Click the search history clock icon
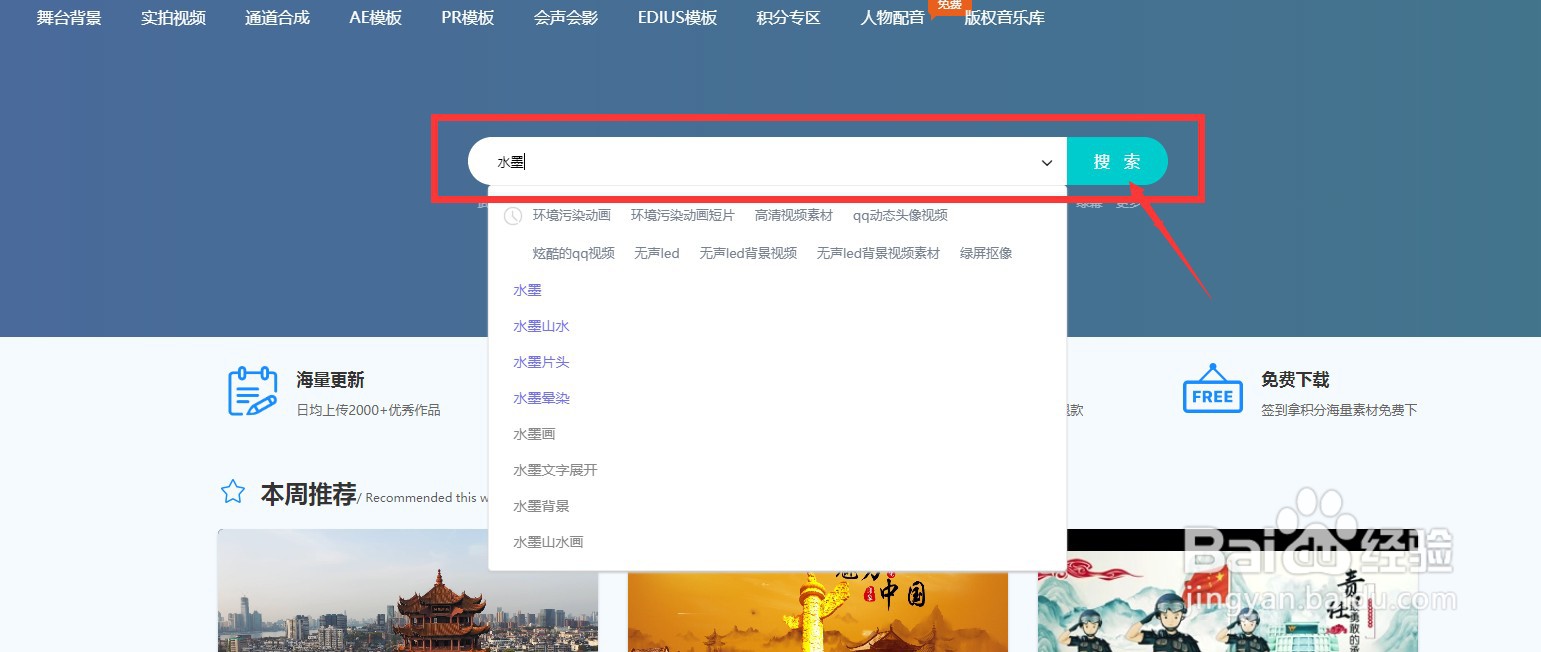Image resolution: width=1541 pixels, height=652 pixels. (512, 215)
